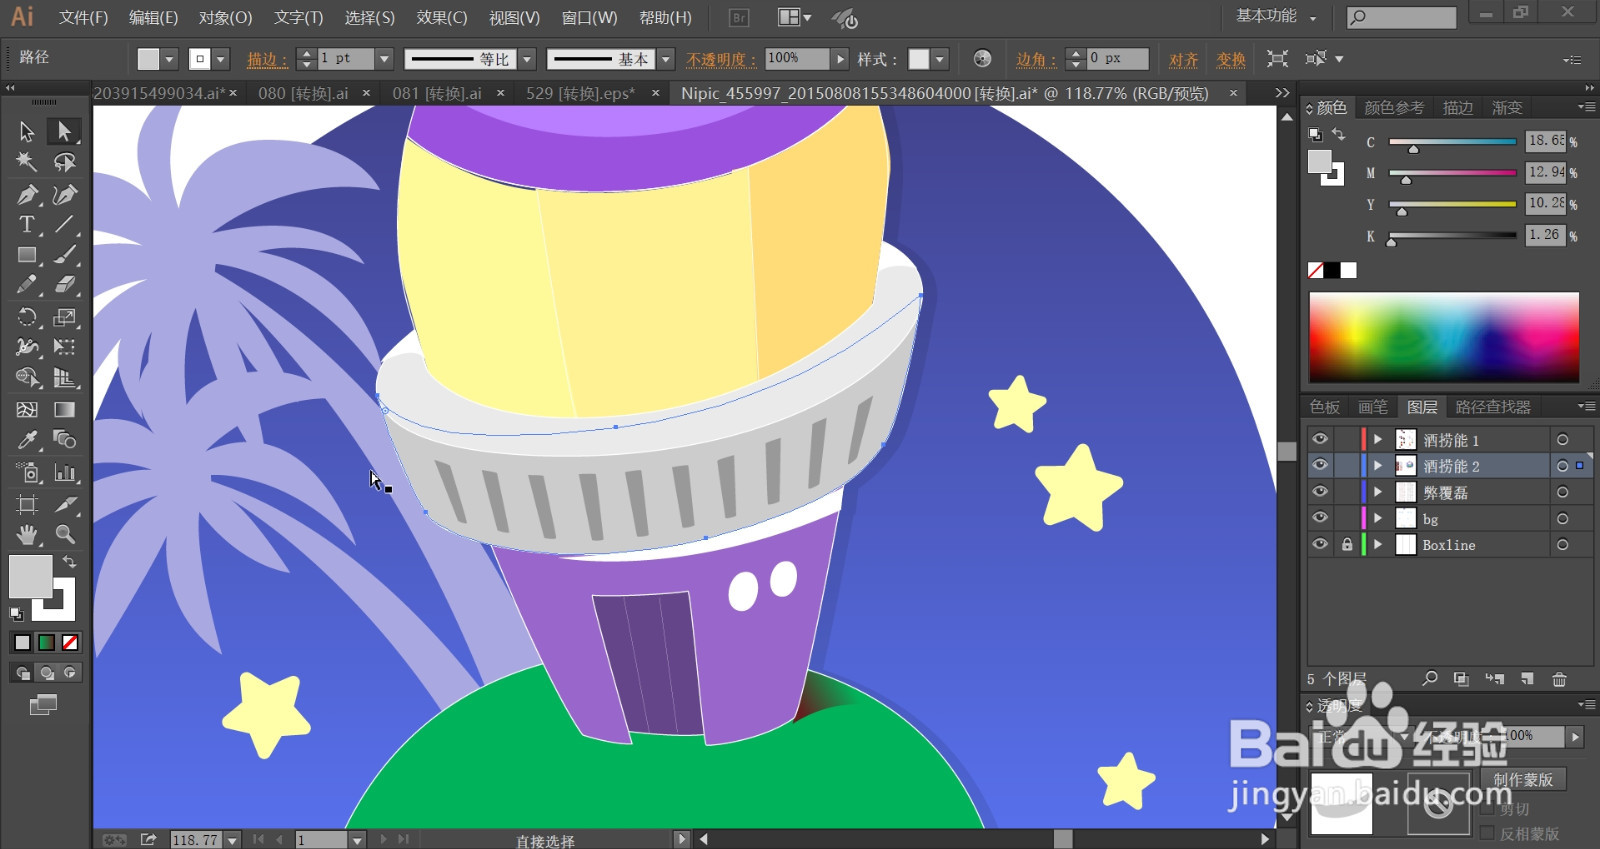Viewport: 1600px width, 849px height.
Task: Open Bridge with Br icon
Action: [x=739, y=17]
